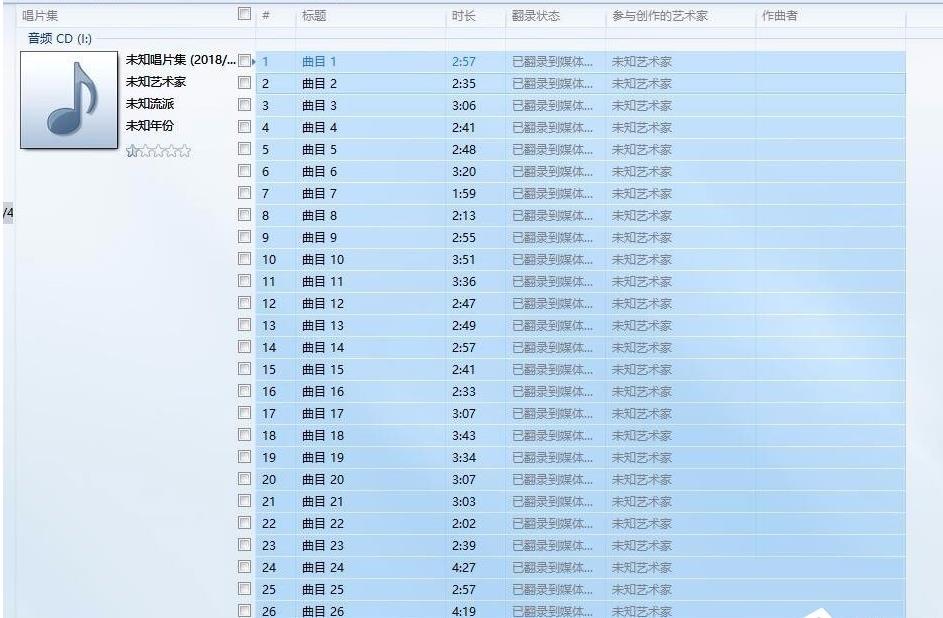Image resolution: width=943 pixels, height=618 pixels.
Task: Uncheck the checkbox for 曲目 12
Action: click(x=244, y=303)
